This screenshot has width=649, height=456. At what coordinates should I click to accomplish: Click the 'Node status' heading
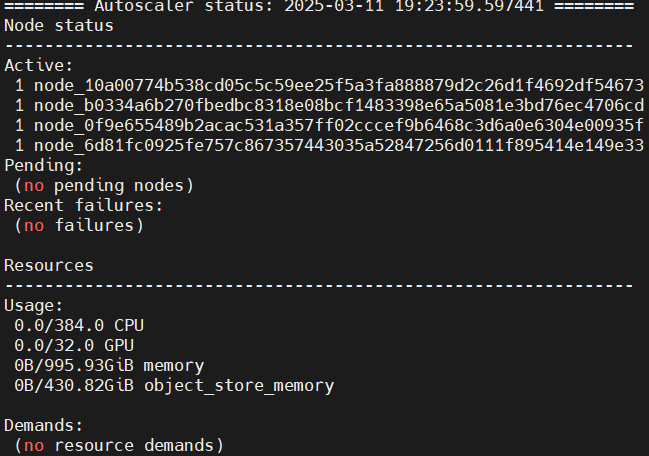pyautogui.click(x=59, y=26)
